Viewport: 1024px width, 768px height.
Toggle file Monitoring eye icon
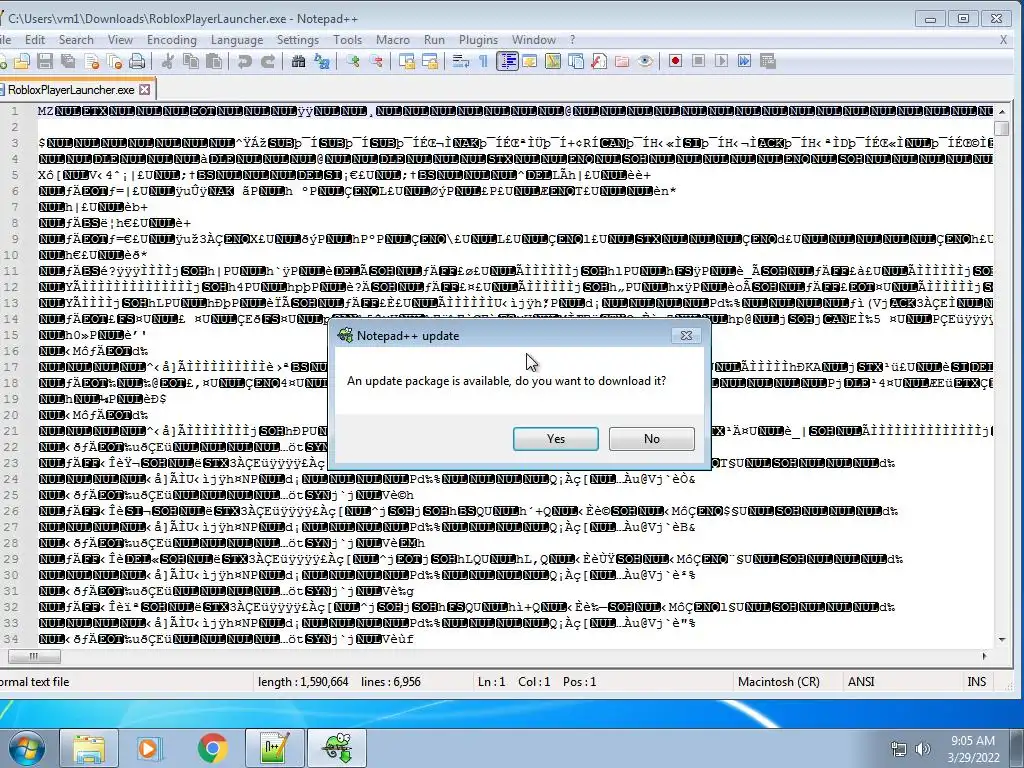point(645,61)
